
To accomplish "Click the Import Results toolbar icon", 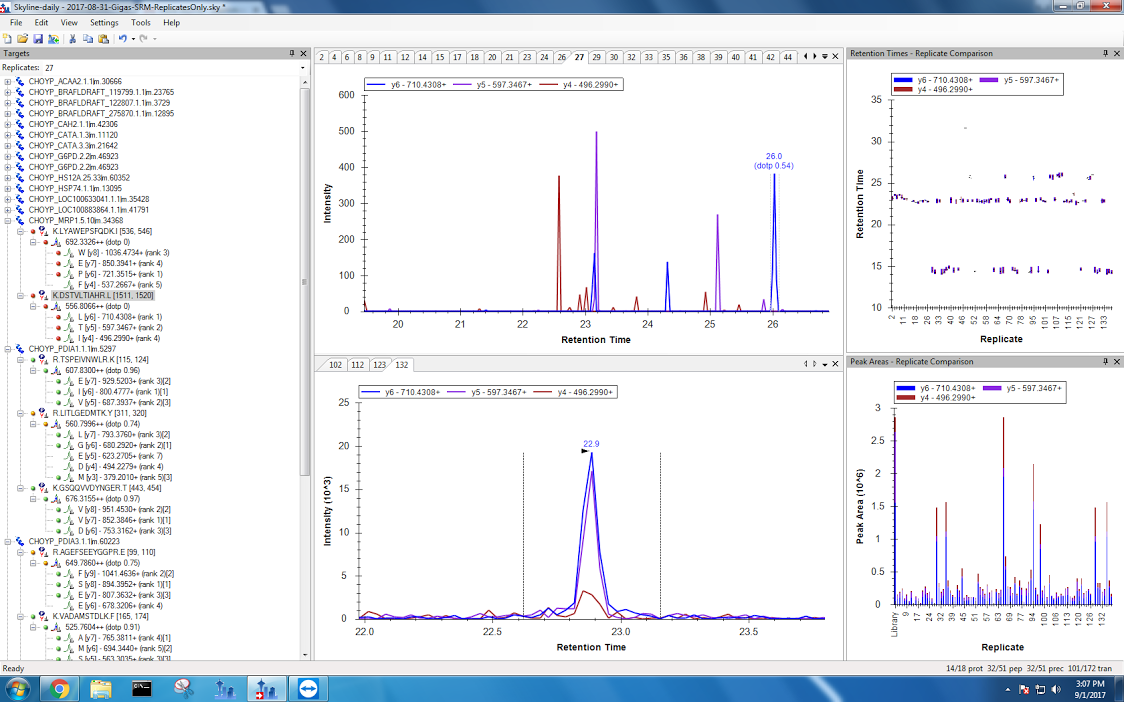I will [53, 38].
